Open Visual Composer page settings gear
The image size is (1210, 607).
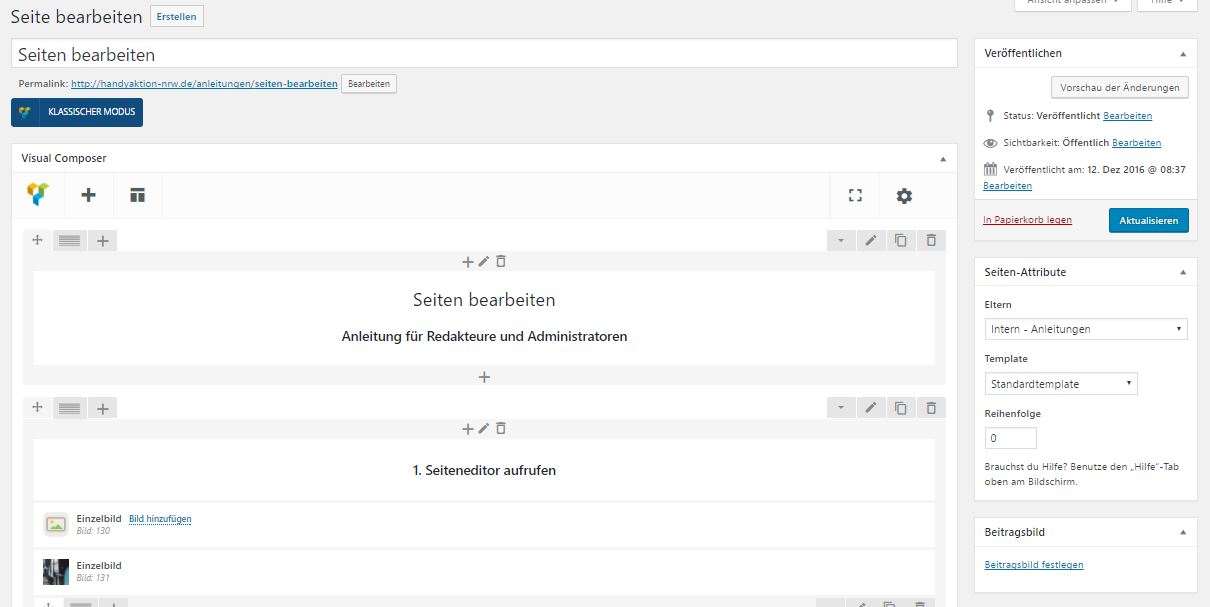pos(904,196)
